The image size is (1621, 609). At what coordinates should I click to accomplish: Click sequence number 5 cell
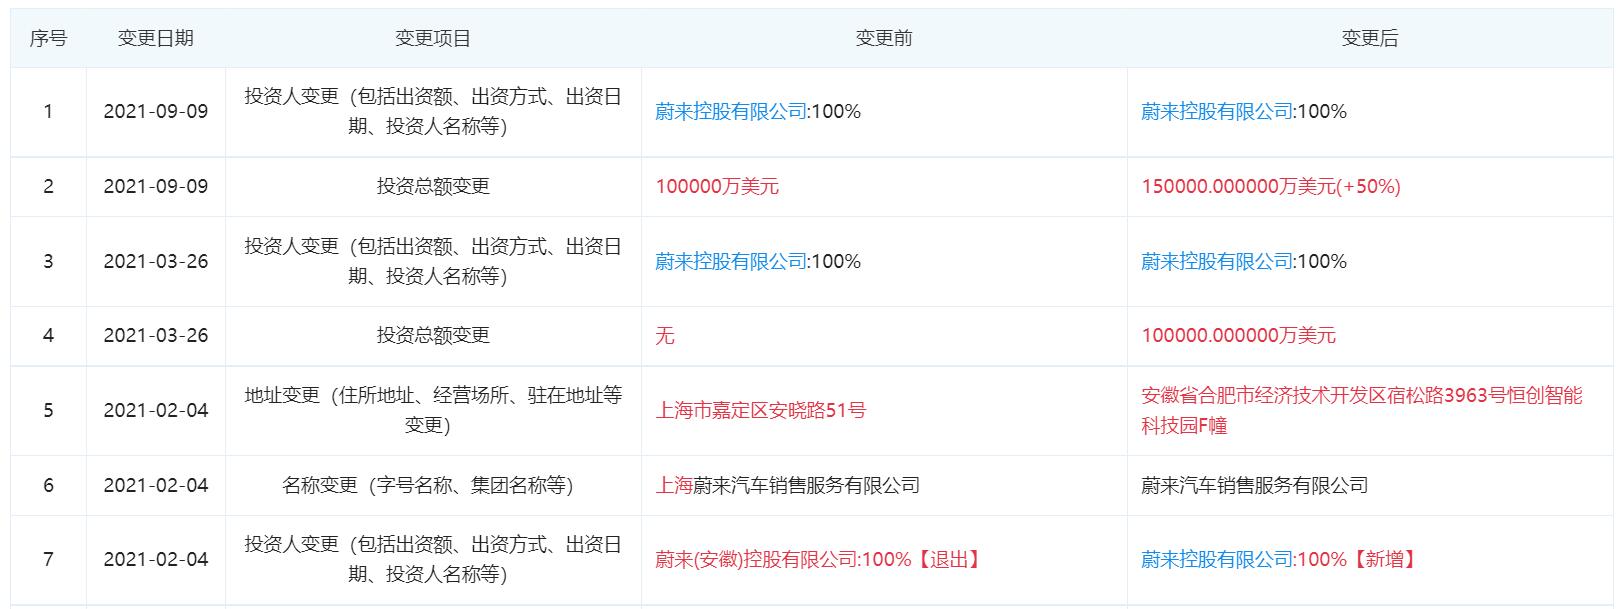(x=48, y=411)
